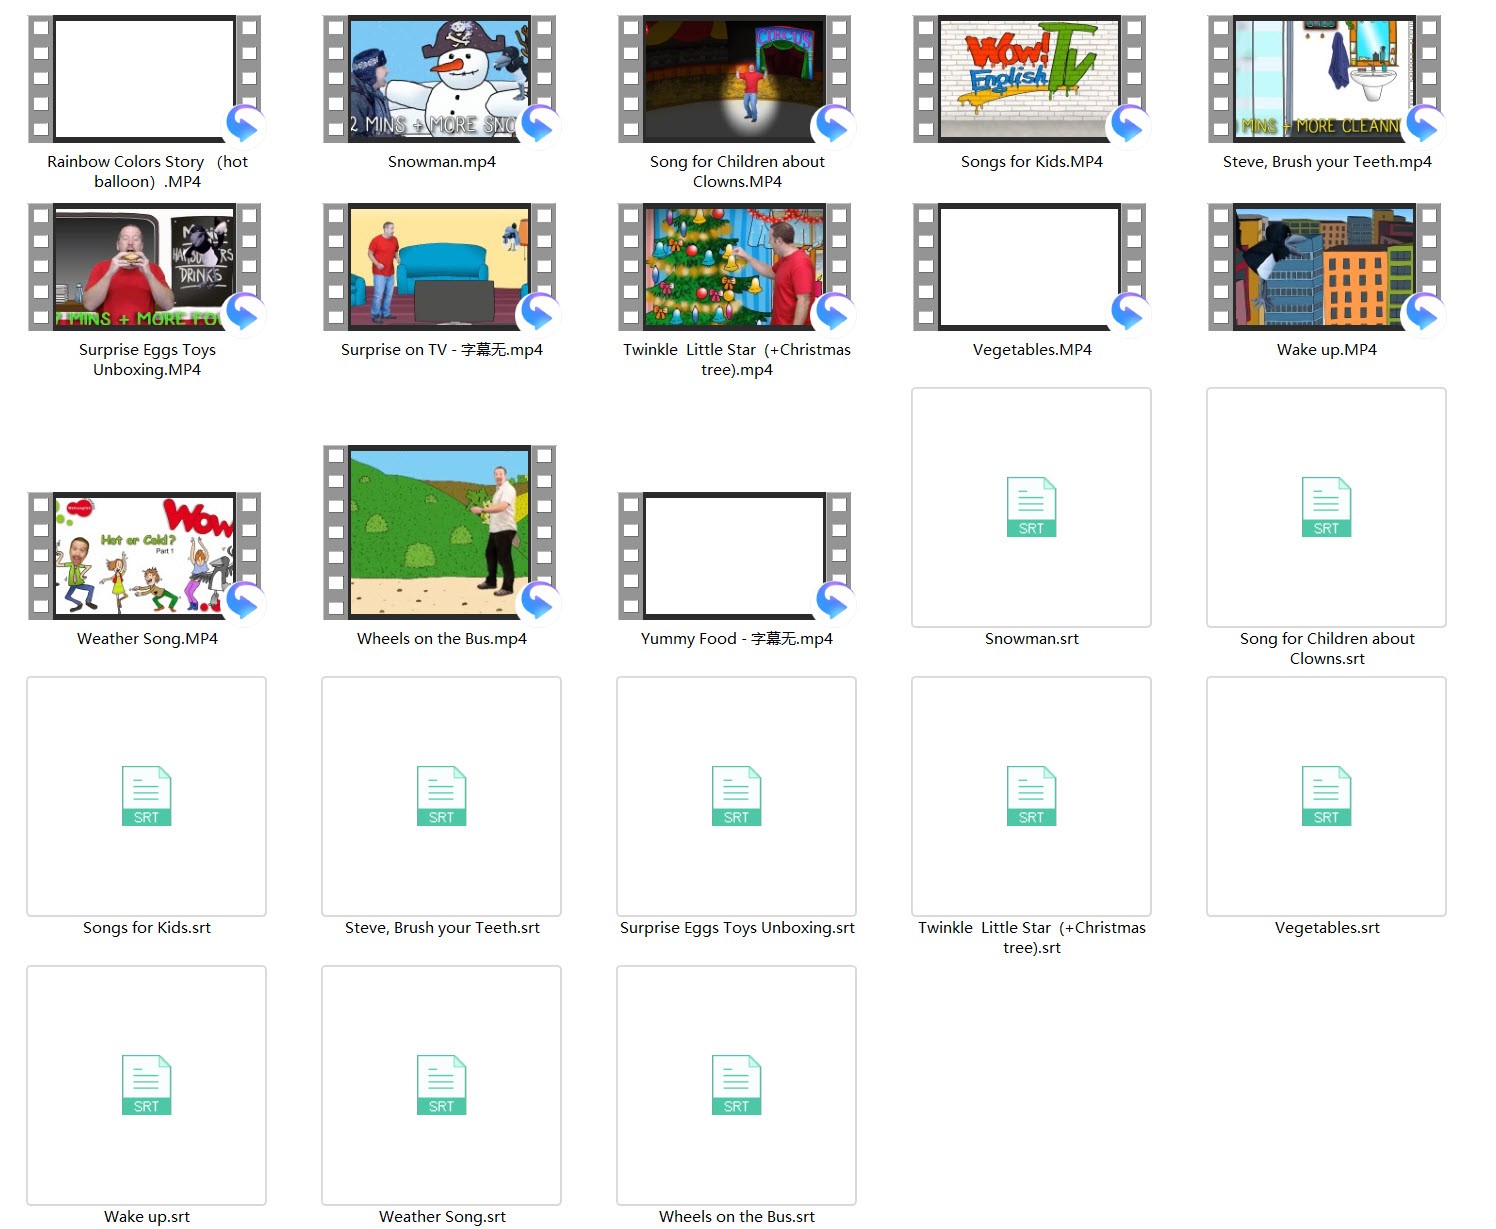Screen dimensions: 1496x1229
Task: Click the Vegetables.srt file icon
Action: [1326, 796]
